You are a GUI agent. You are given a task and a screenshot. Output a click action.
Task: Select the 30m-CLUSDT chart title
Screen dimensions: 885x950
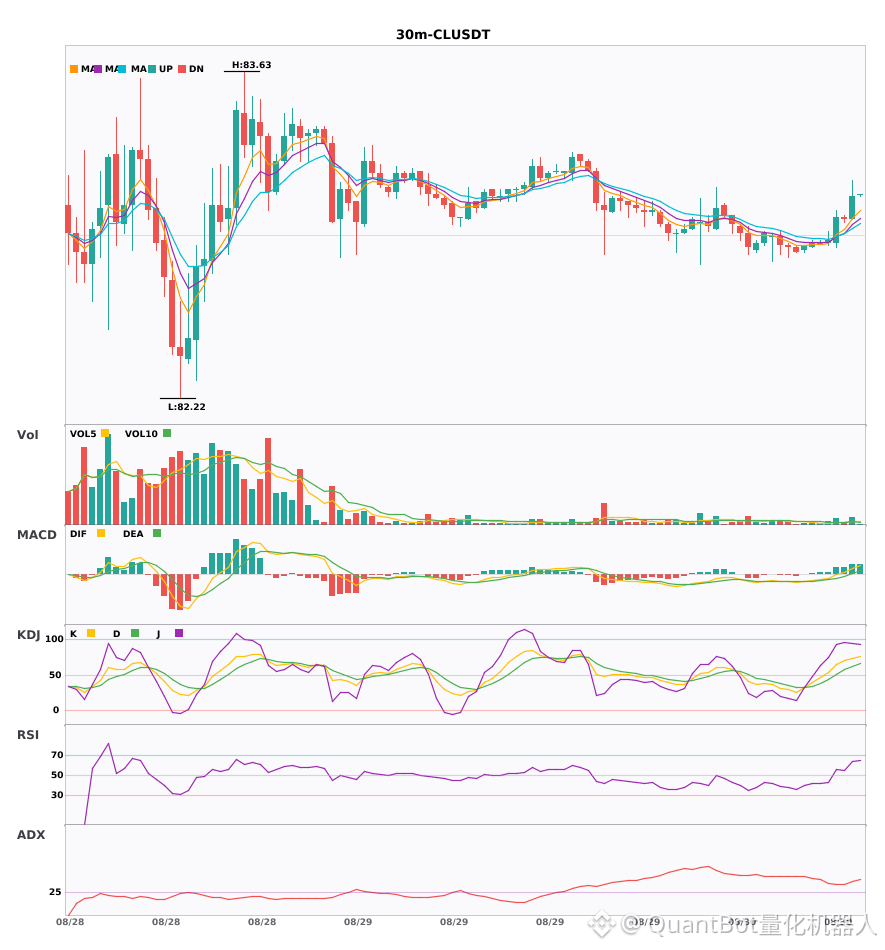(x=443, y=35)
